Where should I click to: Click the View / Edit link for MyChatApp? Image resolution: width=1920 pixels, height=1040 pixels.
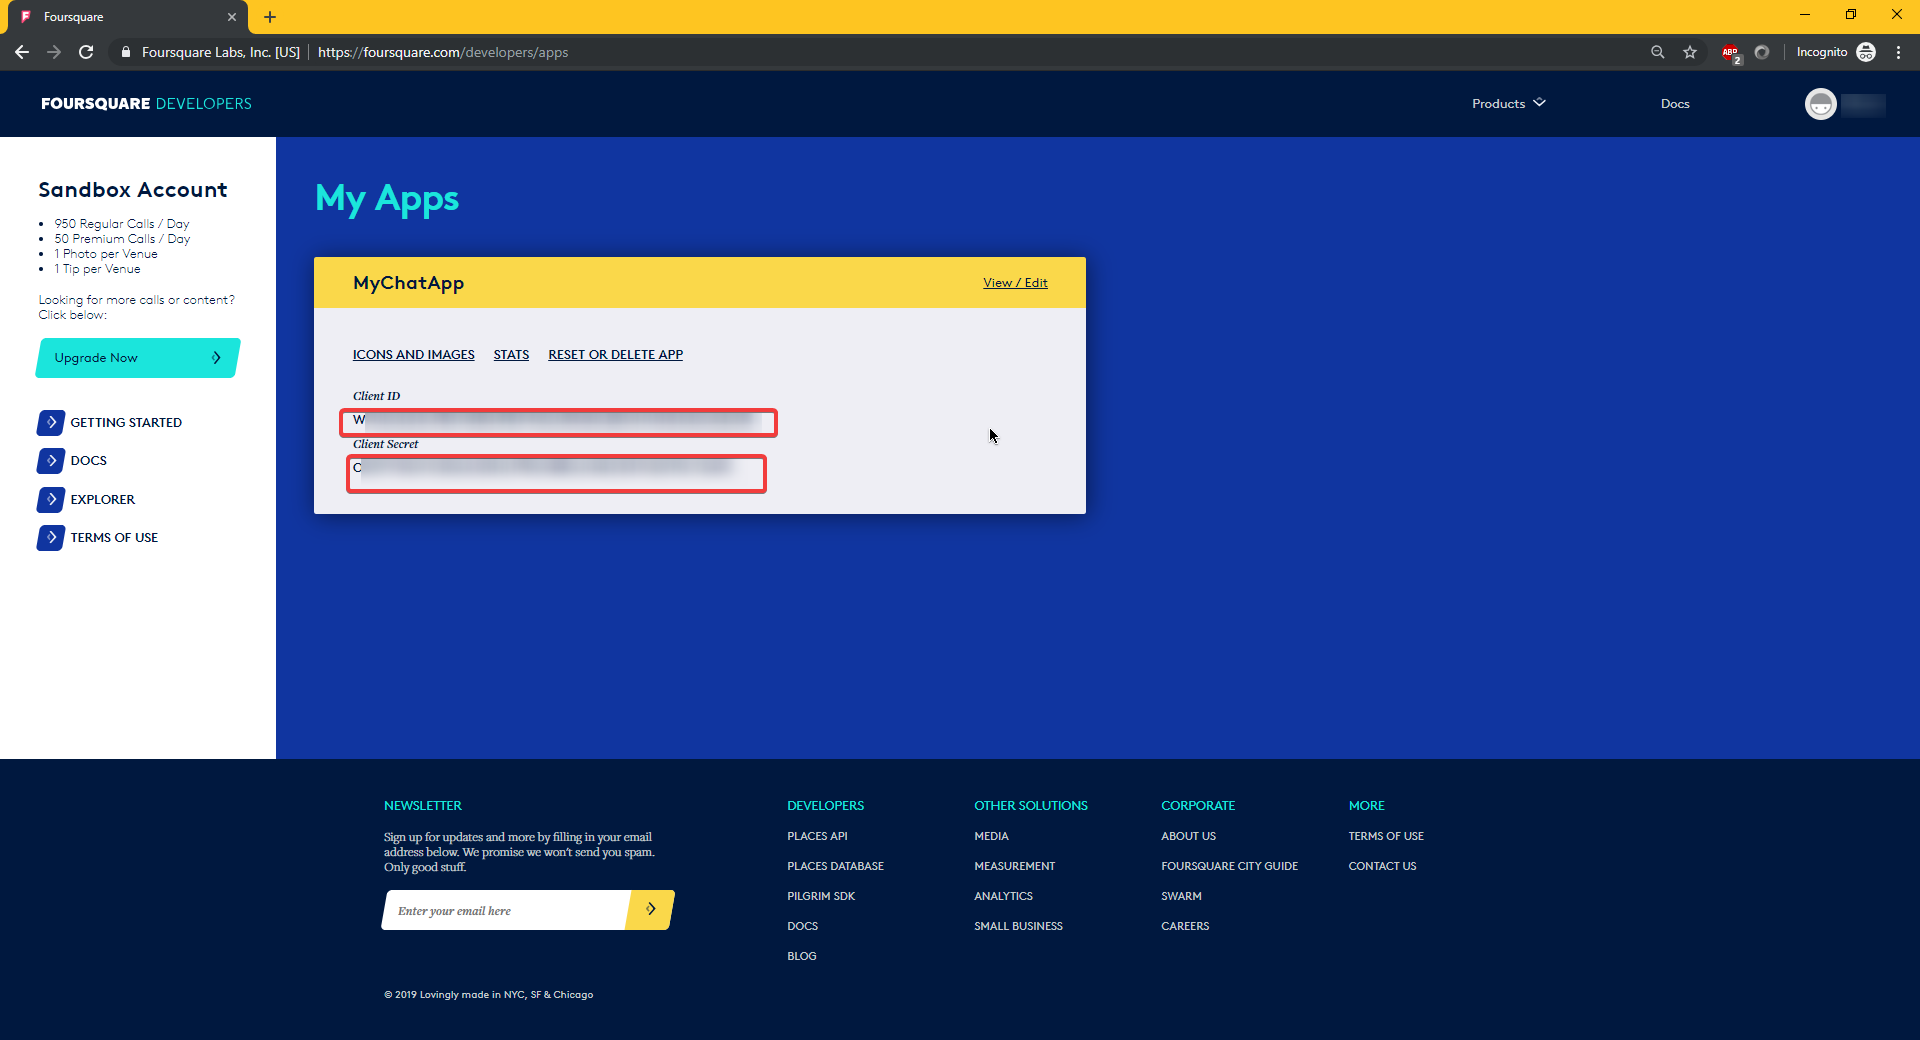(x=1015, y=283)
